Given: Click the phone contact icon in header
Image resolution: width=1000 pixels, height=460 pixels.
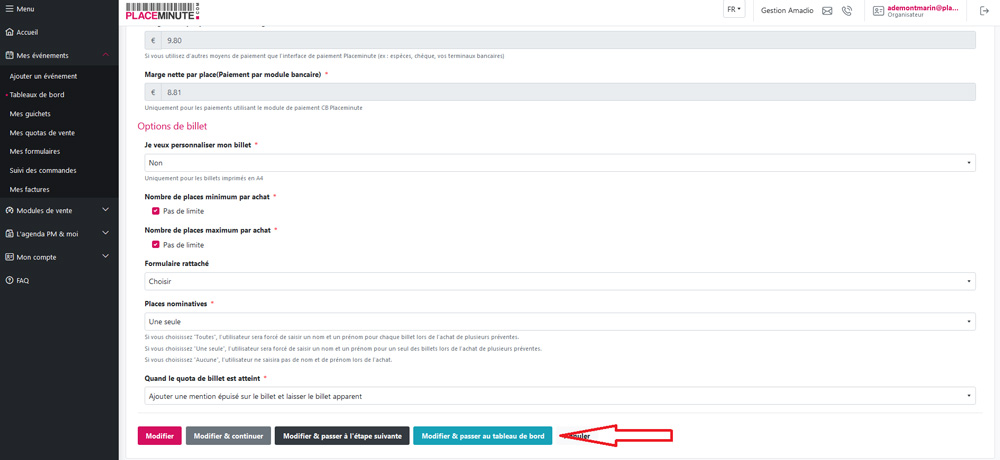Looking at the screenshot, I should 847,11.
